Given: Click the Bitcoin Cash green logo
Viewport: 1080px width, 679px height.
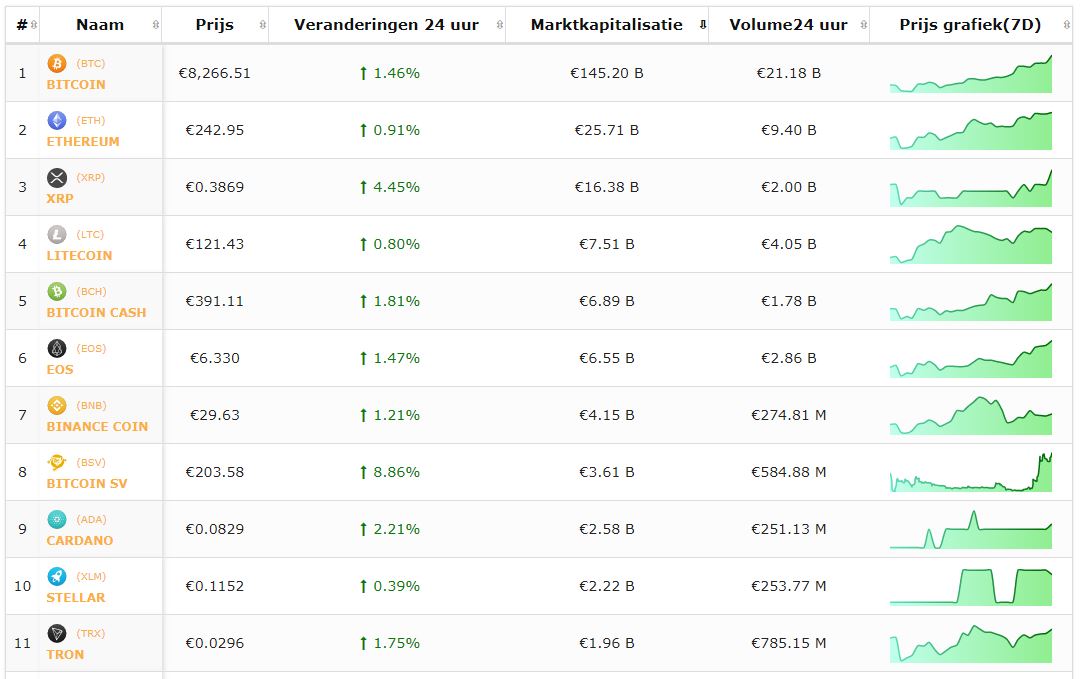Looking at the screenshot, I should tap(57, 292).
